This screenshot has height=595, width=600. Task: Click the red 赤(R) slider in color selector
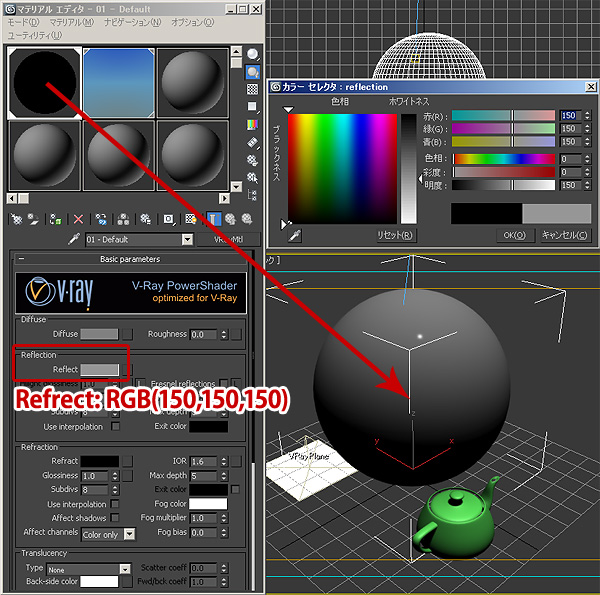click(504, 116)
